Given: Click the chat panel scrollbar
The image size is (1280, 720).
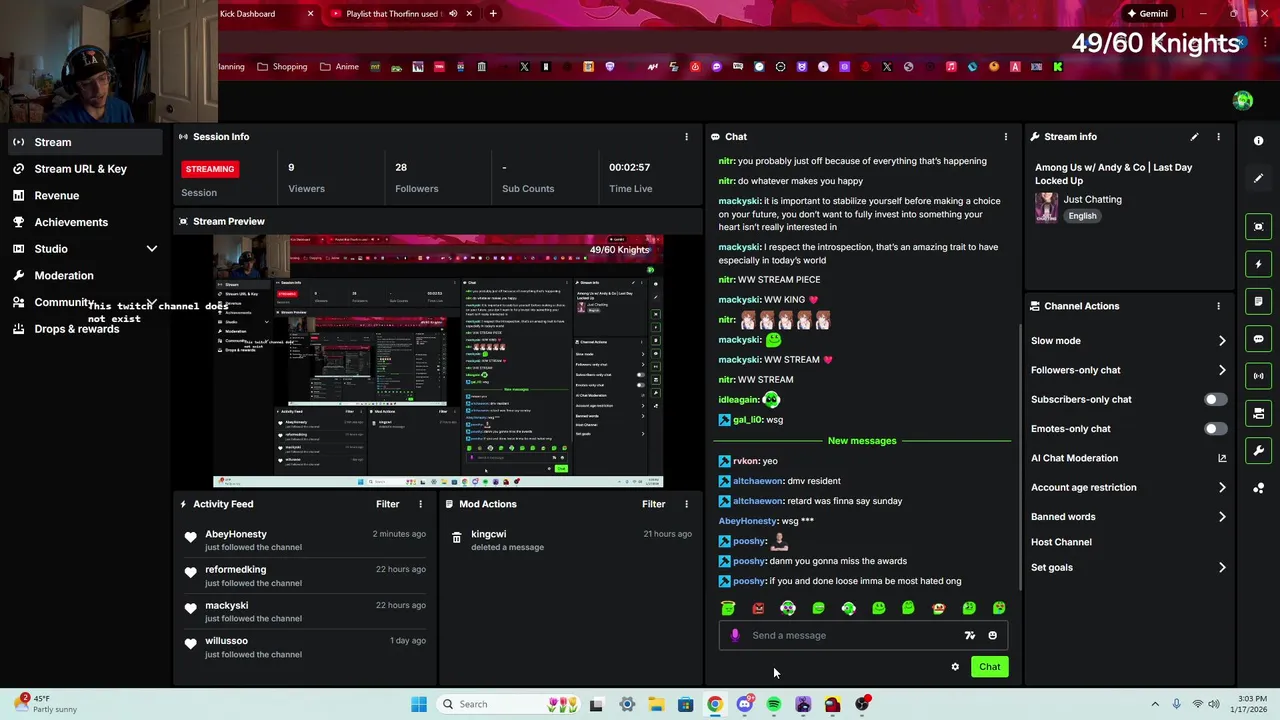Looking at the screenshot, I should (x=1020, y=455).
